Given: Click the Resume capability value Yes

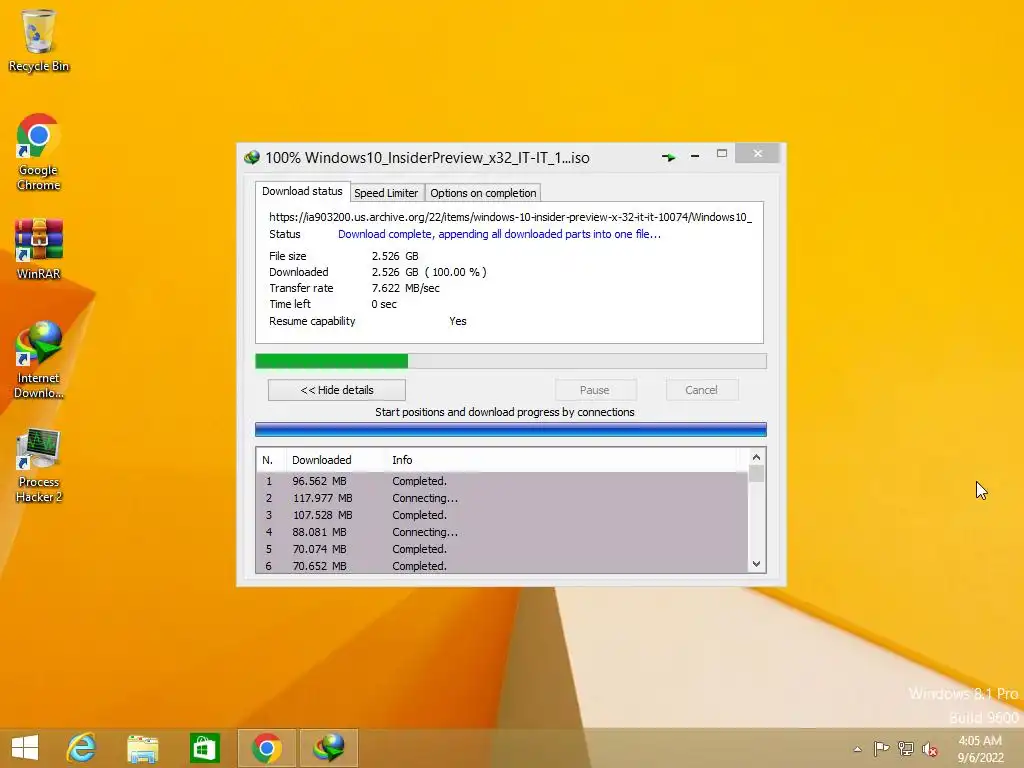Looking at the screenshot, I should coord(458,321).
